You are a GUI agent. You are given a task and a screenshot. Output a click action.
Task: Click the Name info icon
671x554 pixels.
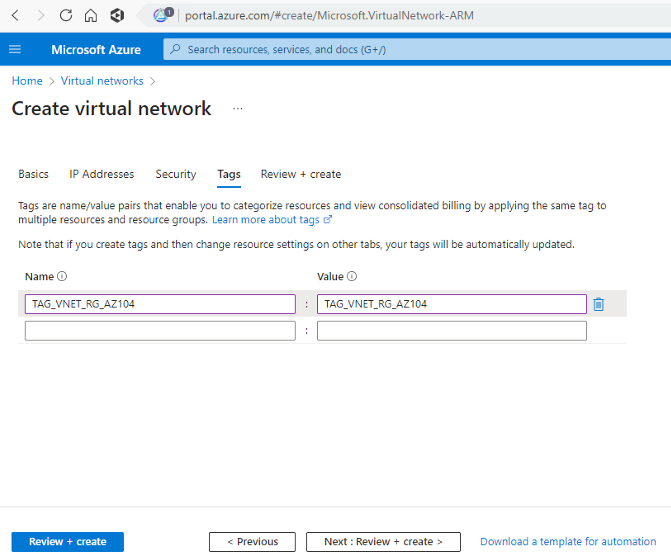pos(62,276)
